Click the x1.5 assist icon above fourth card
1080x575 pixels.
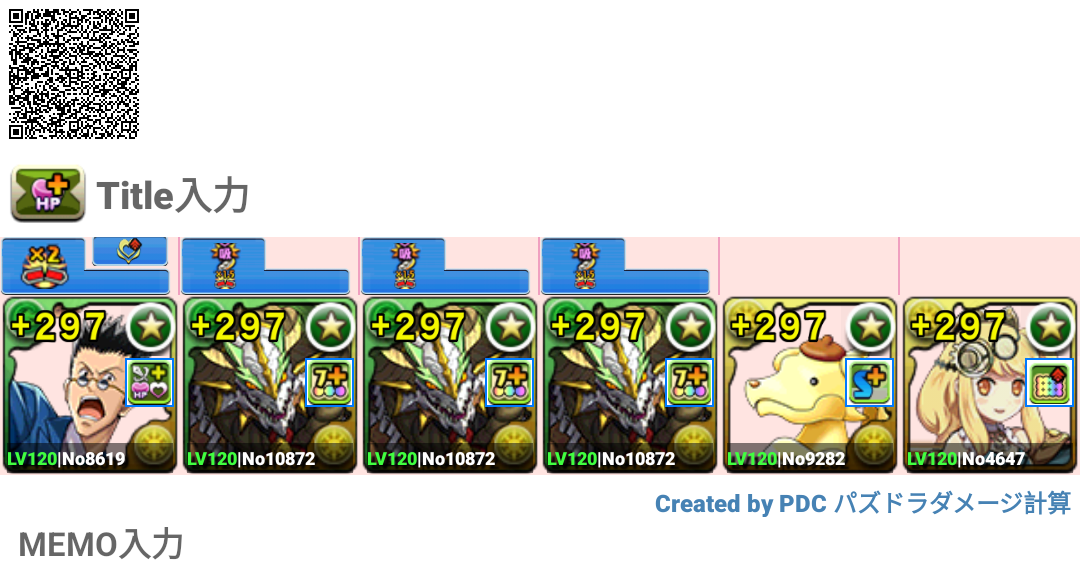point(585,266)
